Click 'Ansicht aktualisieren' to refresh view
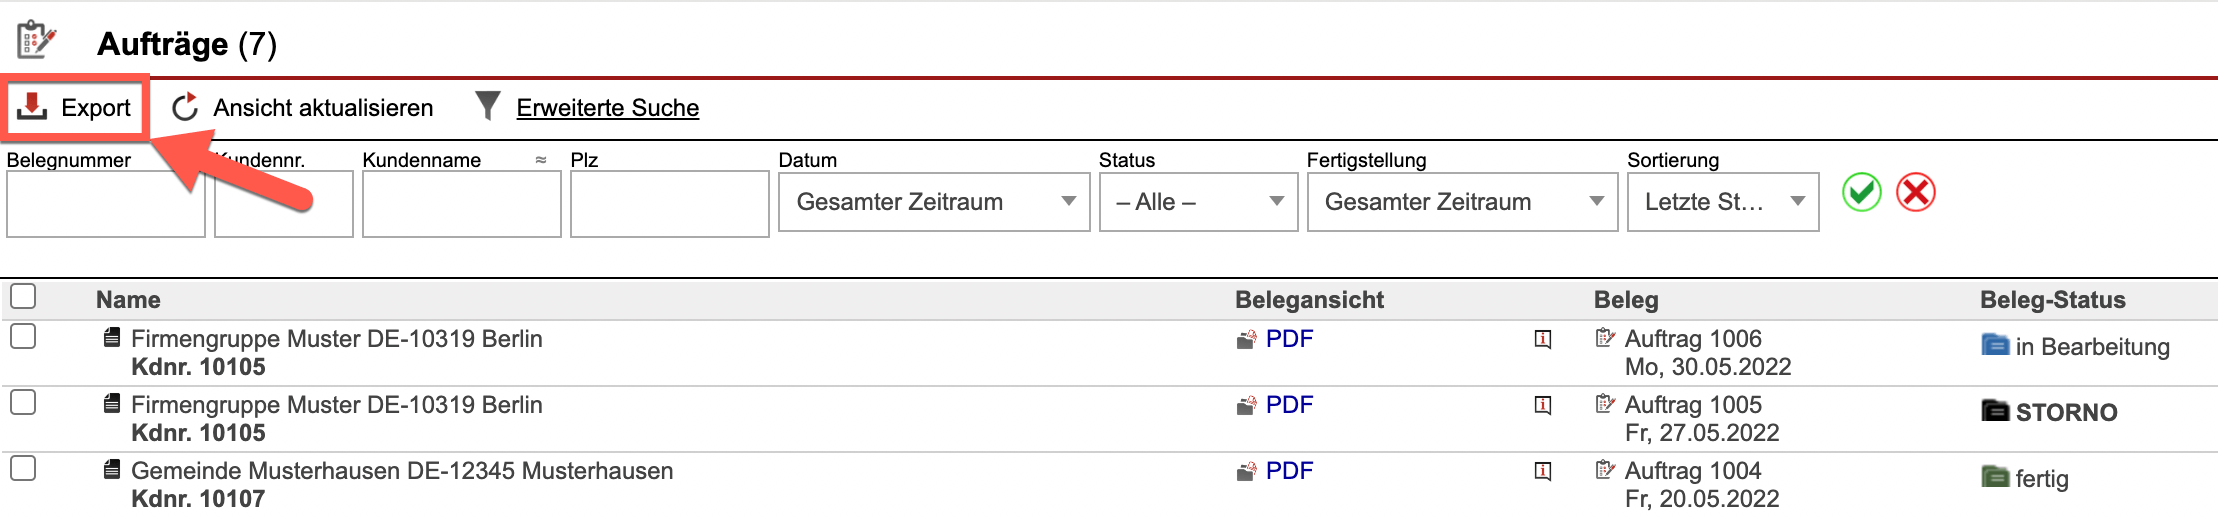This screenshot has height=517, width=2218. click(303, 108)
